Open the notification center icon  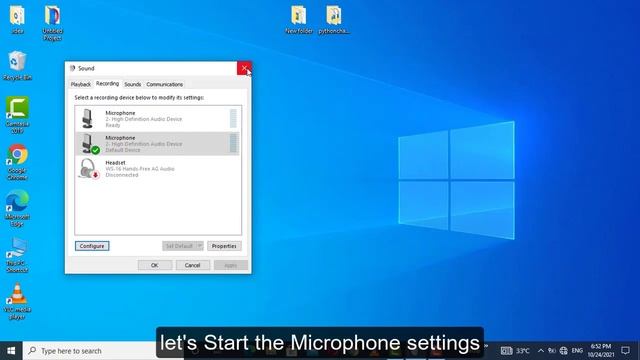pyautogui.click(x=625, y=351)
